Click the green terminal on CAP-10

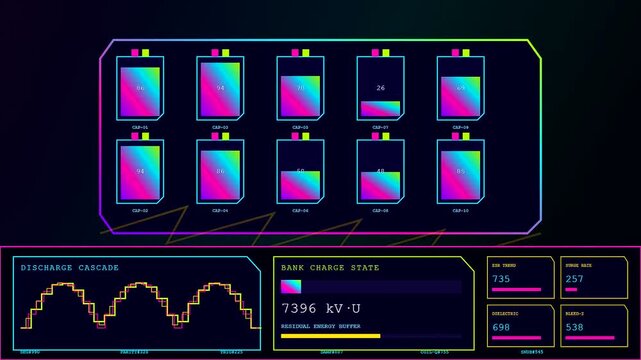[x=466, y=136]
